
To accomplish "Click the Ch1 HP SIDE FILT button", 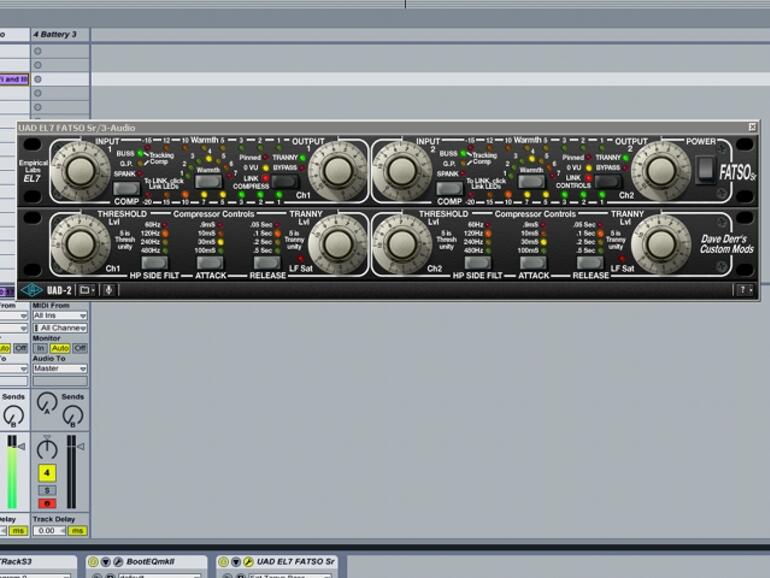I will click(x=154, y=263).
